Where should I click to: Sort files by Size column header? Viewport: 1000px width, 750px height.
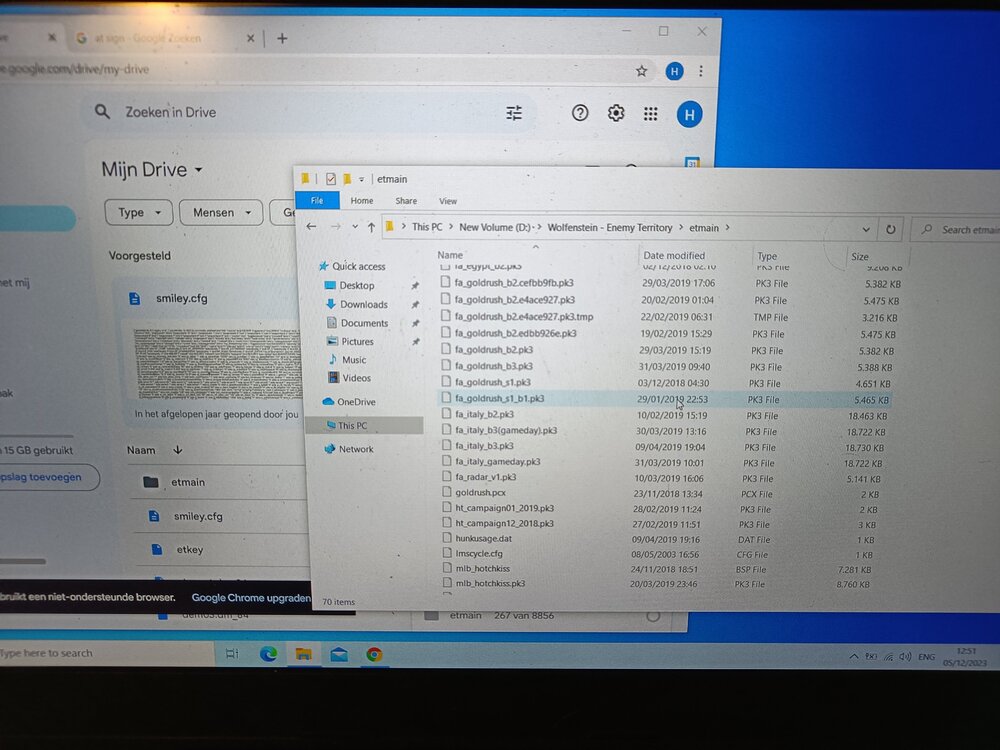pos(860,256)
